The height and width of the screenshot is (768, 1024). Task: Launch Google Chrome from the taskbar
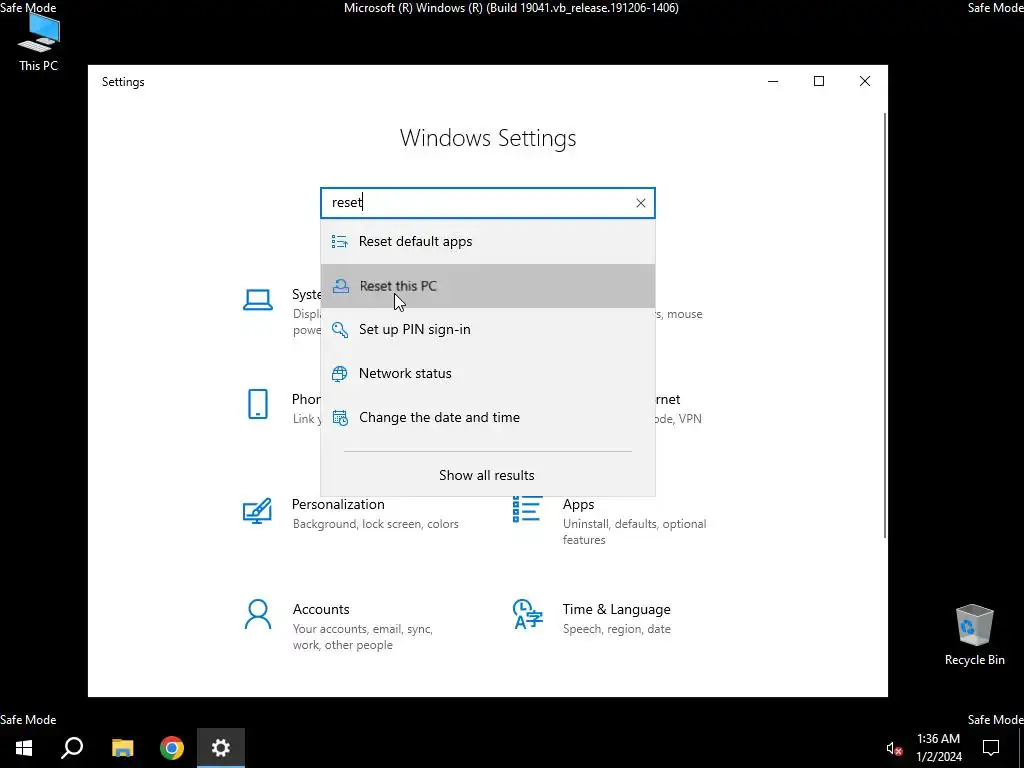172,748
